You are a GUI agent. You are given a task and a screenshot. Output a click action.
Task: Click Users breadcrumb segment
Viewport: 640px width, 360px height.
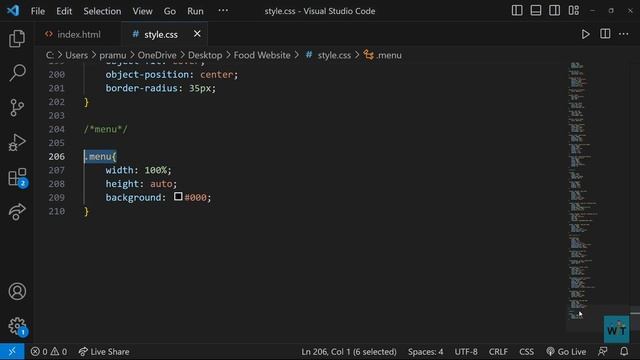click(76, 55)
